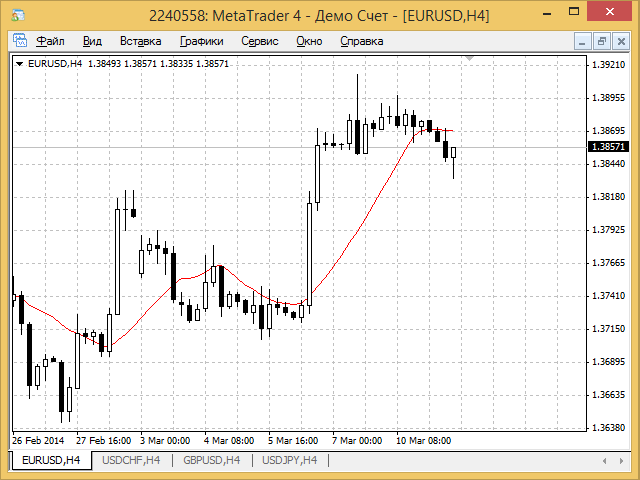The width and height of the screenshot is (640, 480).
Task: Click the current price label 1.38571
Action: [x=608, y=147]
